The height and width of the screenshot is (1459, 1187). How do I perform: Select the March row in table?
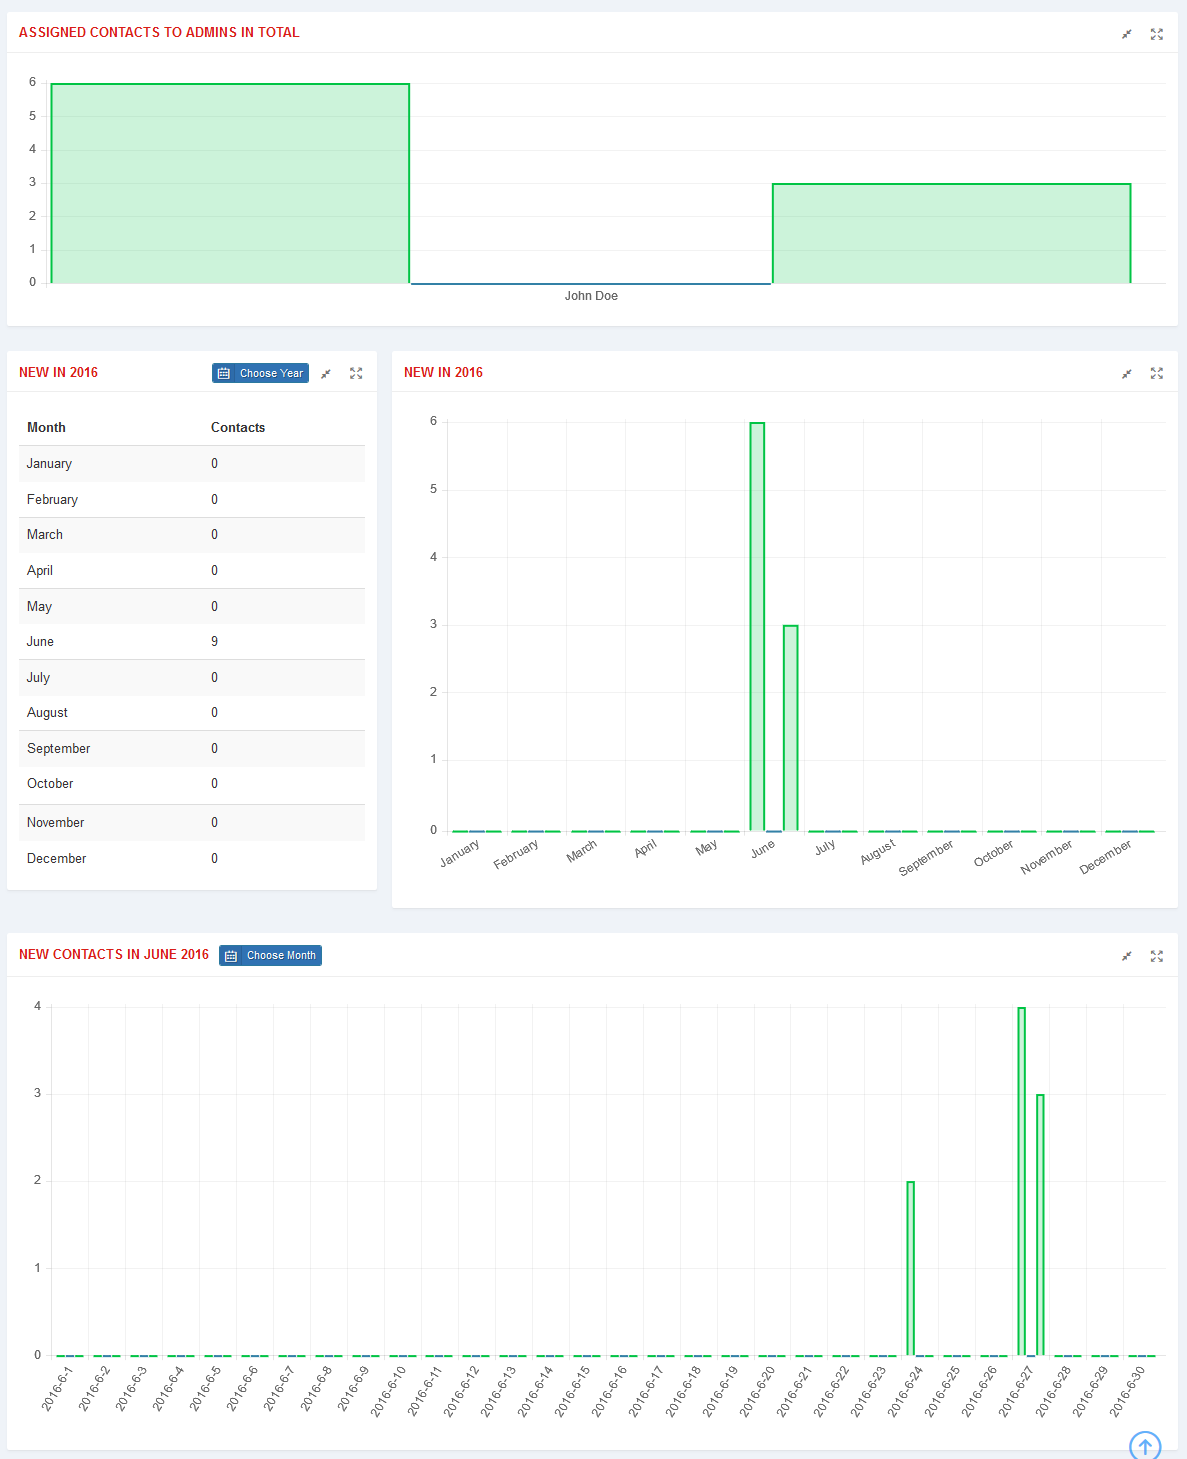pos(192,535)
